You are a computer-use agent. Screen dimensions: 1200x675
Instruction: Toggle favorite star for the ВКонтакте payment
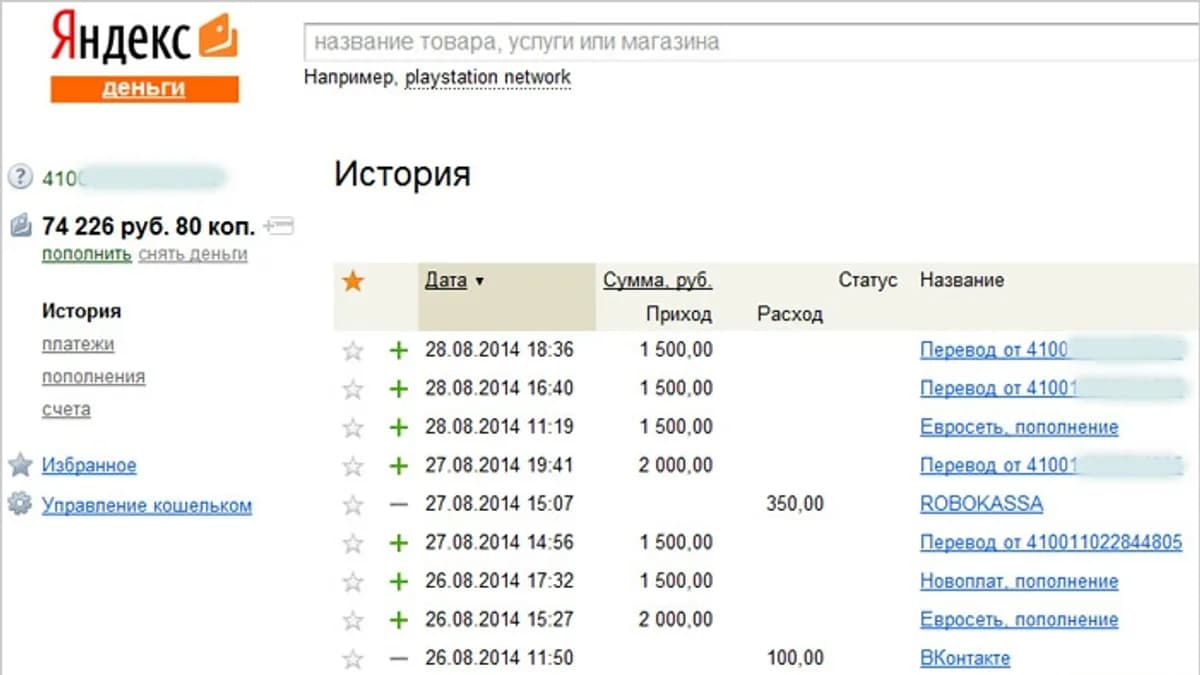click(353, 659)
